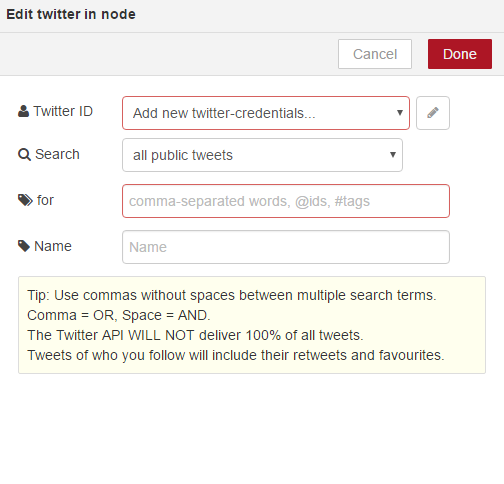Image resolution: width=504 pixels, height=484 pixels.
Task: Click the single tag icon beside the Name label
Action: click(x=24, y=246)
